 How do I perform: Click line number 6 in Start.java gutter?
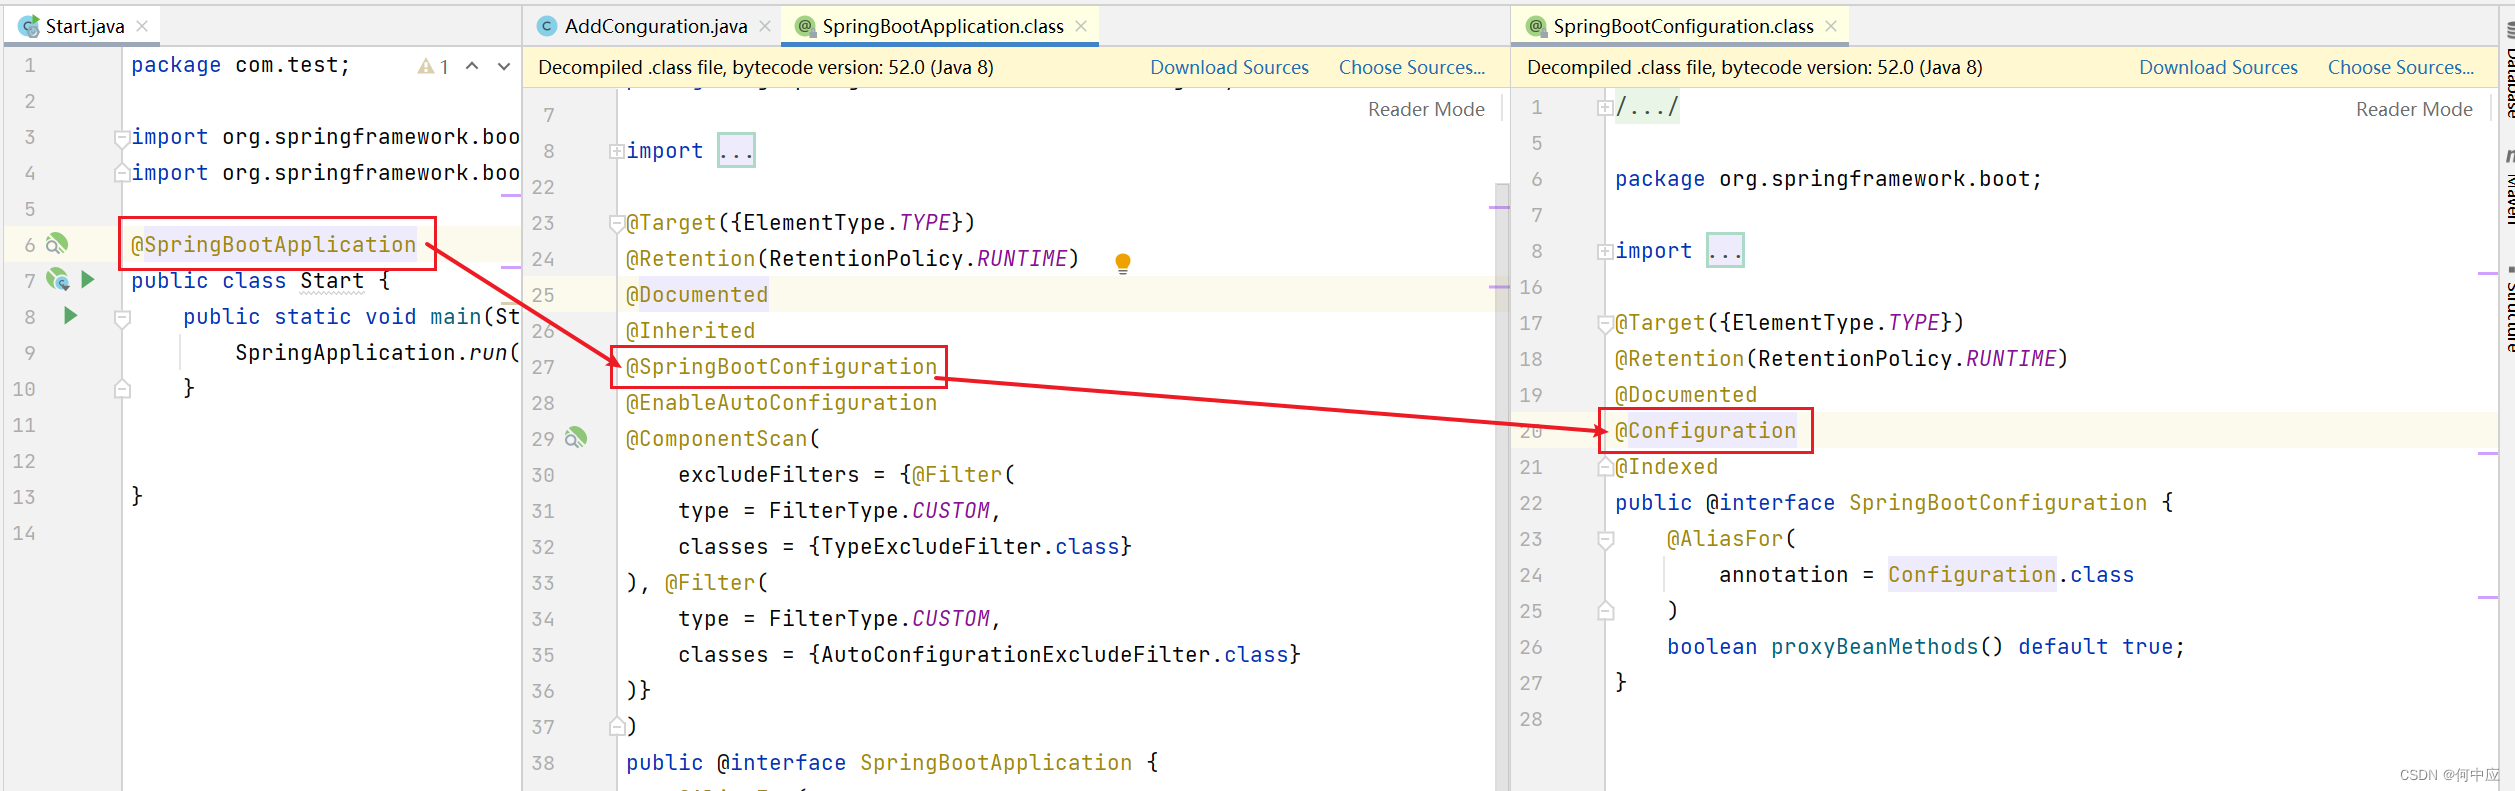(x=30, y=245)
